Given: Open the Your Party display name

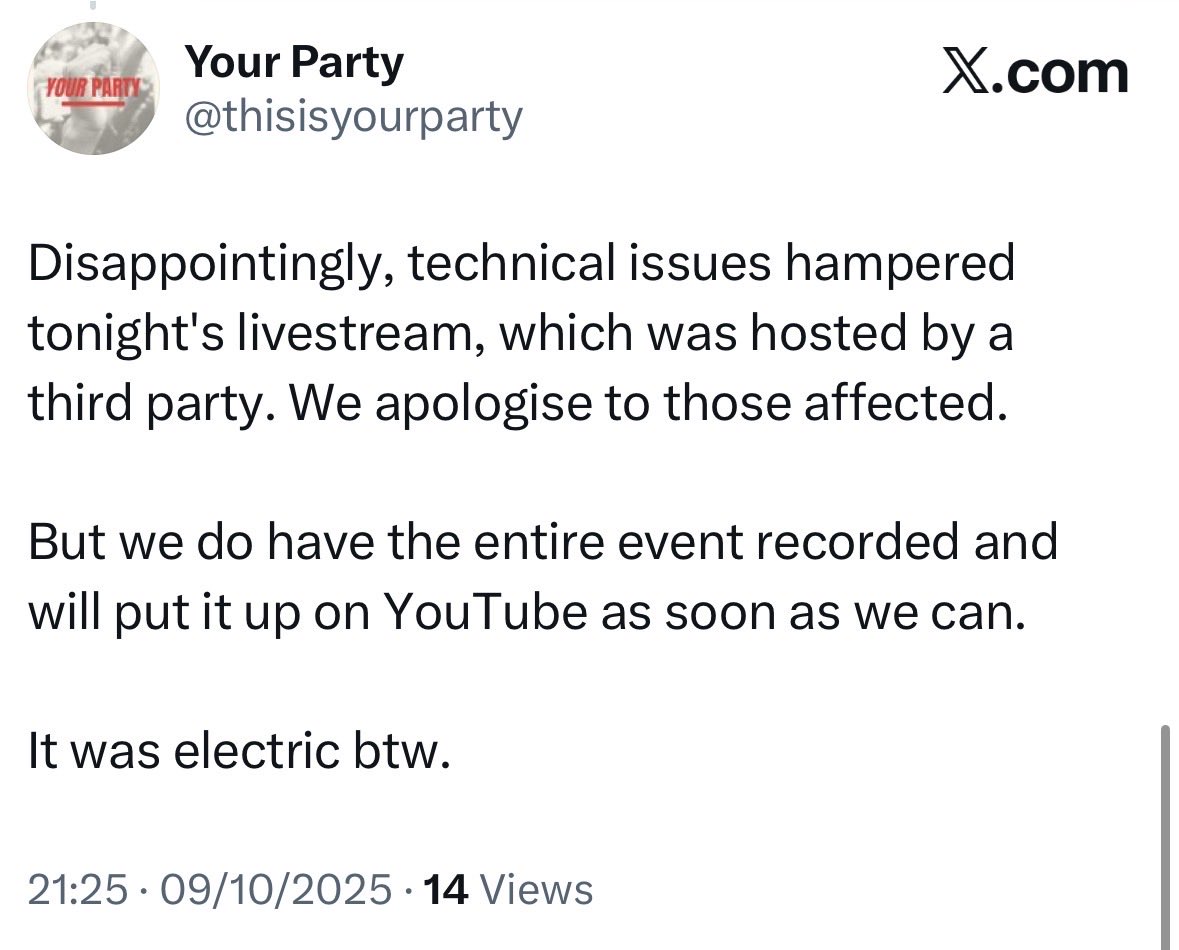Looking at the screenshot, I should [x=295, y=63].
